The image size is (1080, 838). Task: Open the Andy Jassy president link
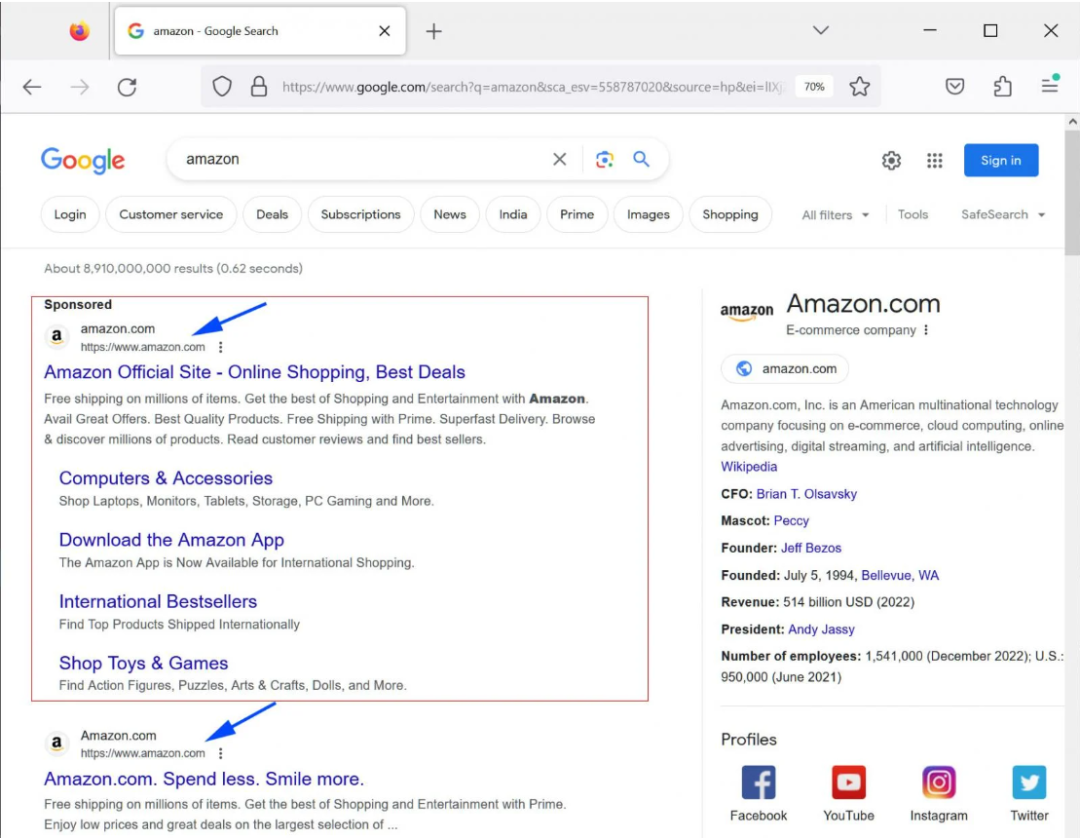(821, 629)
